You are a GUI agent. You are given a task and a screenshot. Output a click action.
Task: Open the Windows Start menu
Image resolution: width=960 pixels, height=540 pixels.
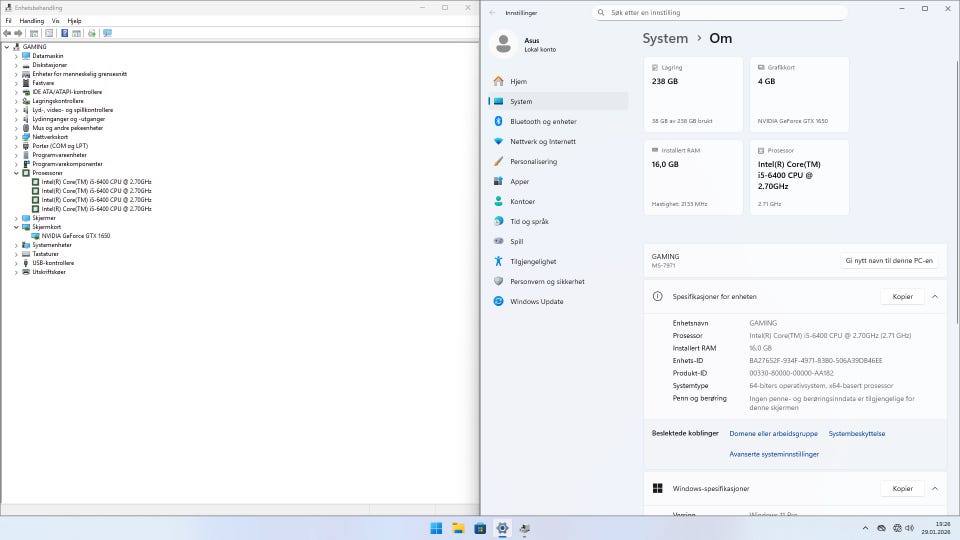coord(436,528)
